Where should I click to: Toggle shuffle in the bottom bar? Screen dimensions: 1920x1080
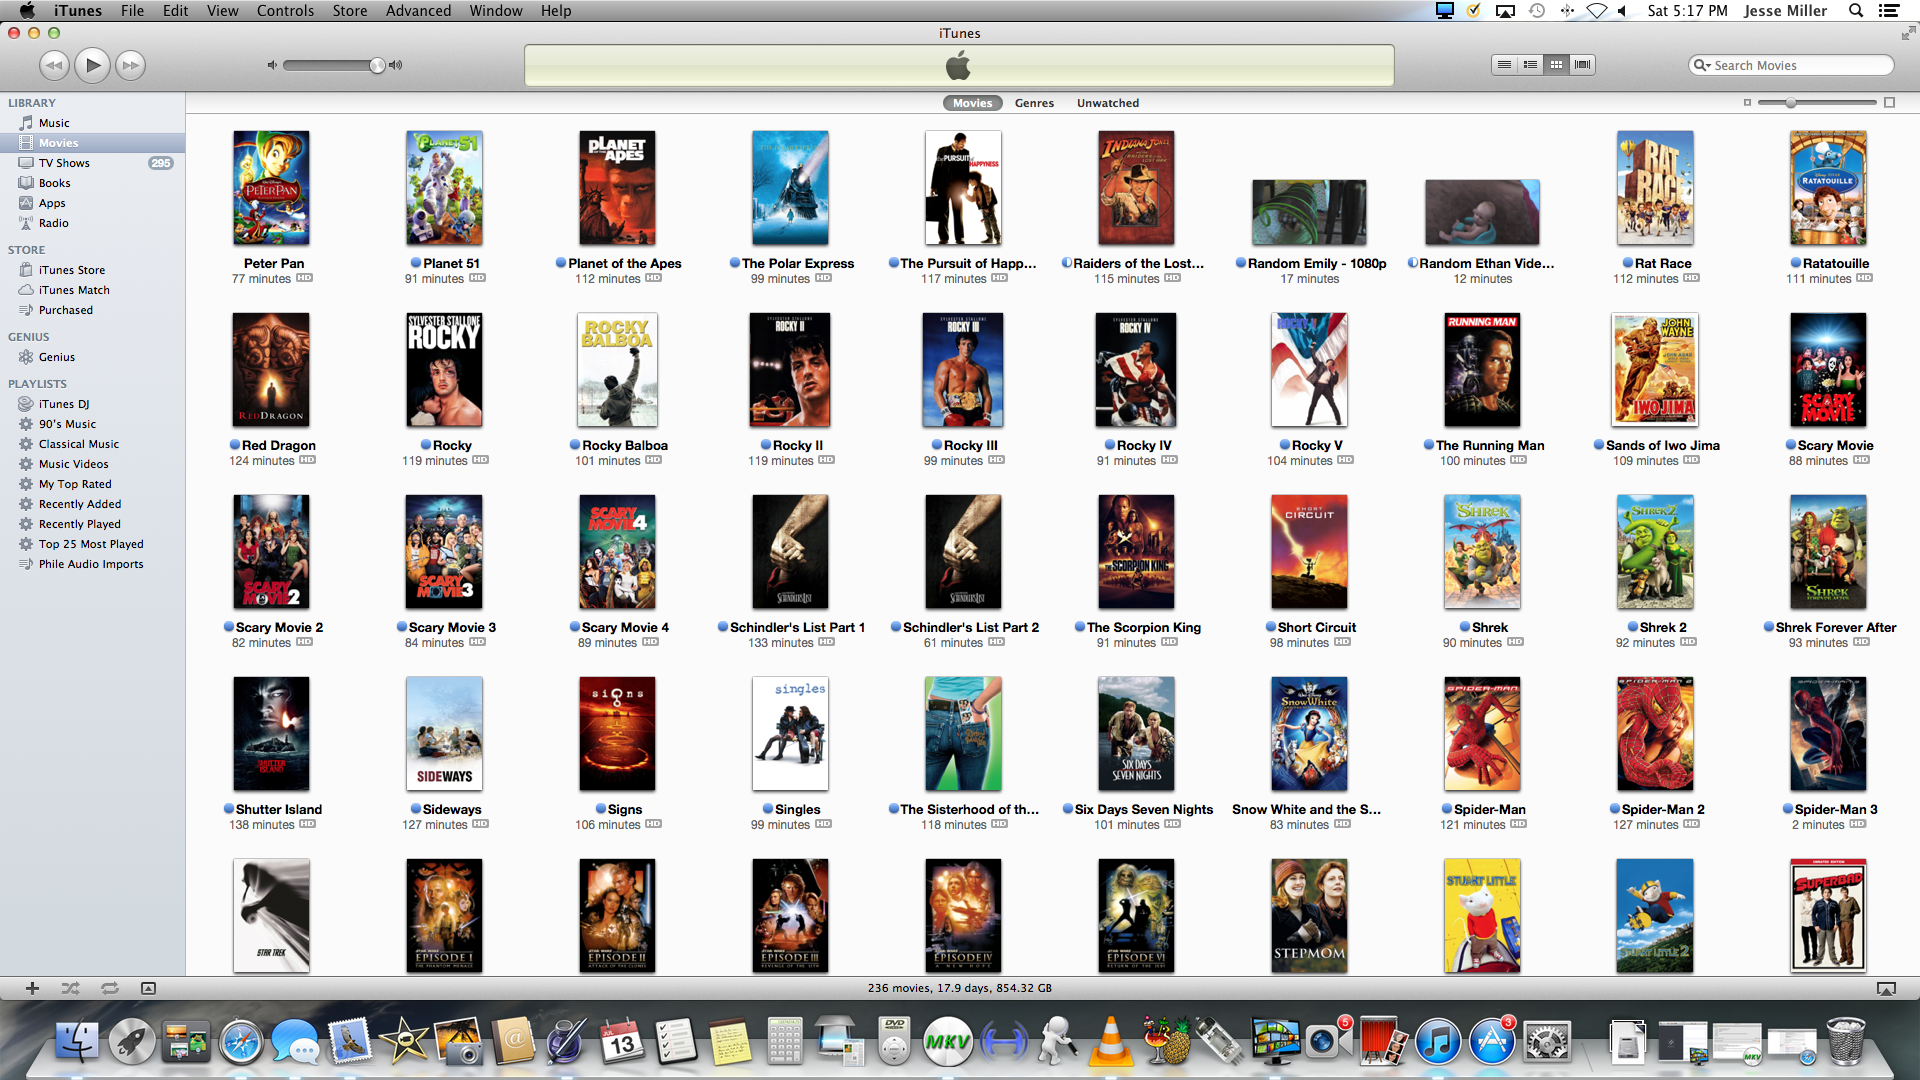pos(70,988)
